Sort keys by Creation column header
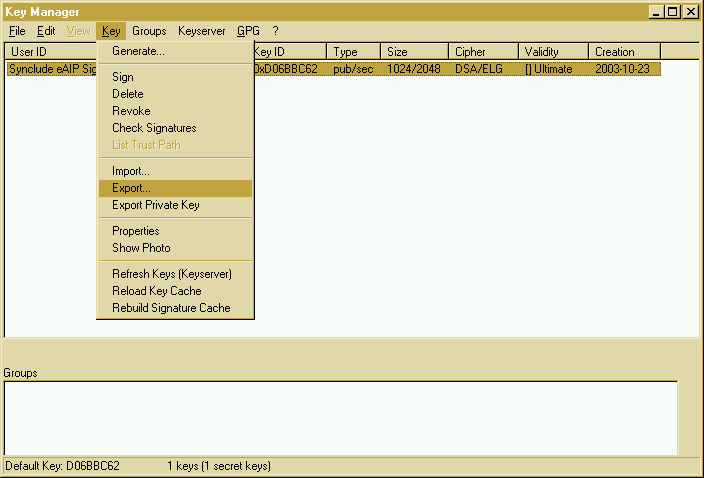This screenshot has width=704, height=478. 624,51
